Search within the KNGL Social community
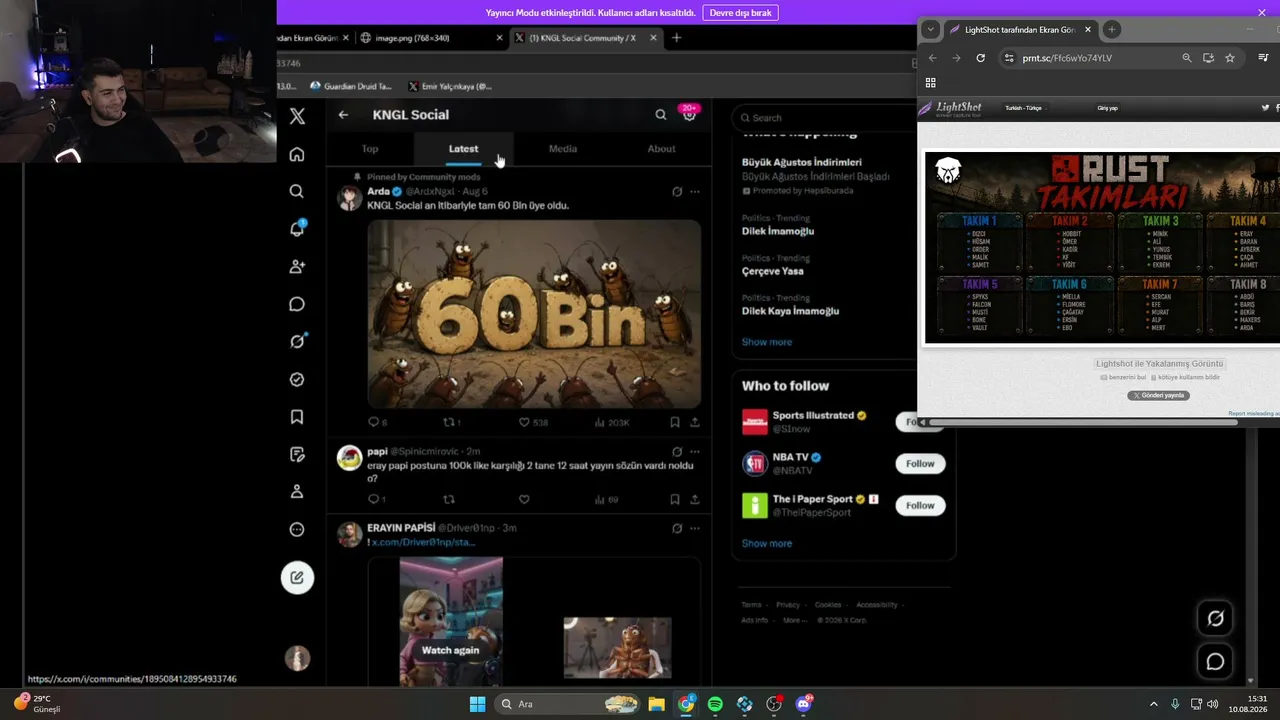The image size is (1280, 720). click(661, 115)
